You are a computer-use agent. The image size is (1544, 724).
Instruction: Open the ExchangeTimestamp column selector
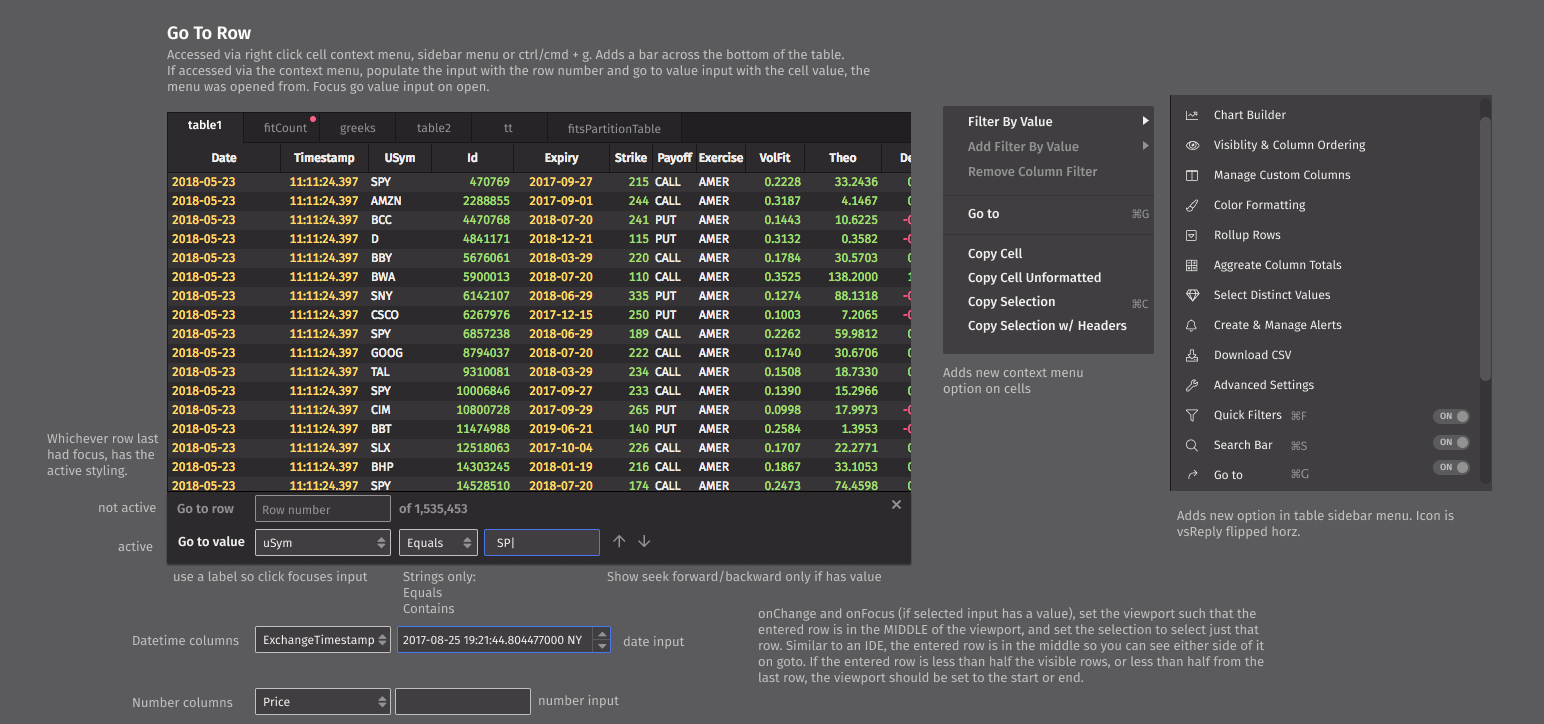pyautogui.click(x=322, y=639)
